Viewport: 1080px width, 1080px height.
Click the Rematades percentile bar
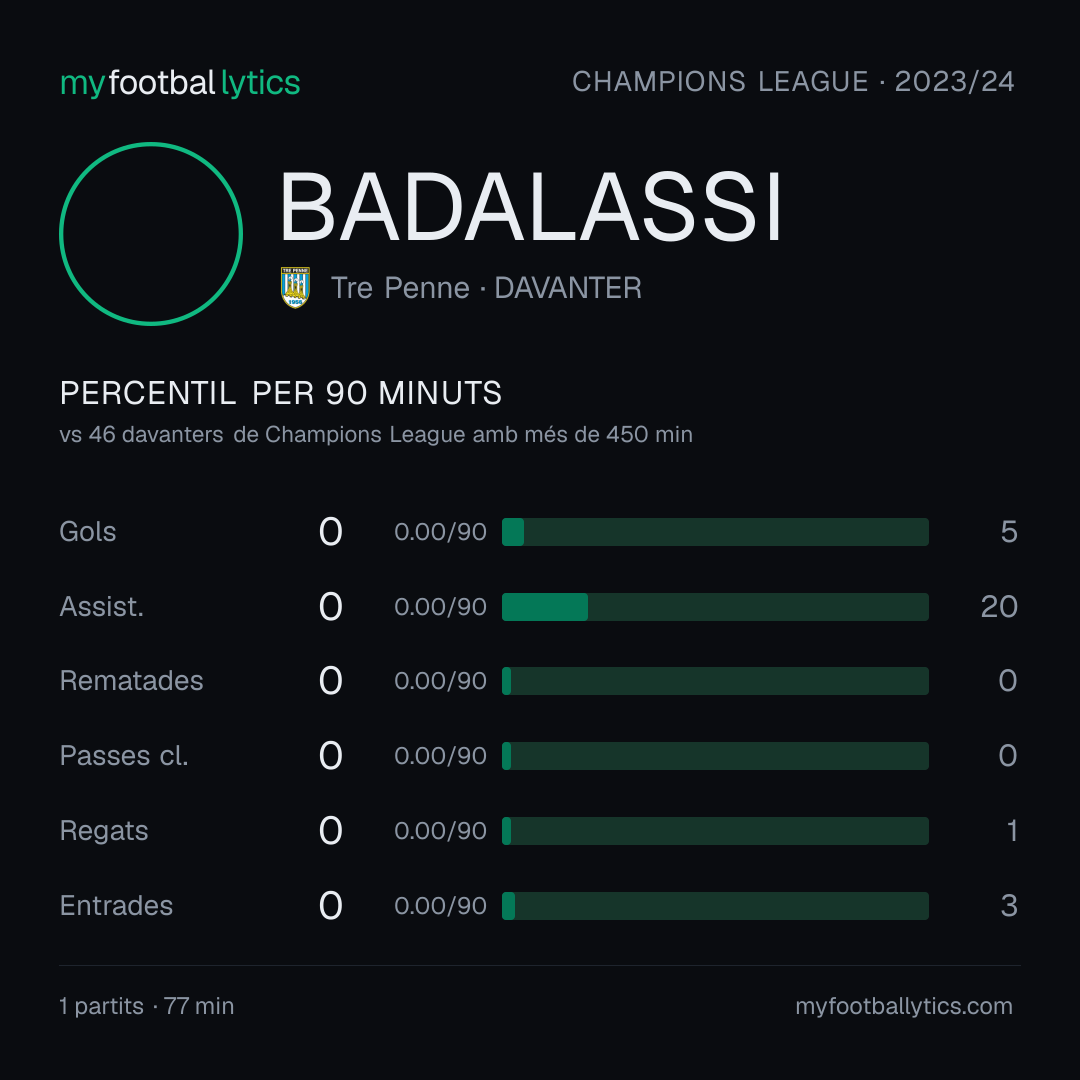pyautogui.click(x=715, y=681)
